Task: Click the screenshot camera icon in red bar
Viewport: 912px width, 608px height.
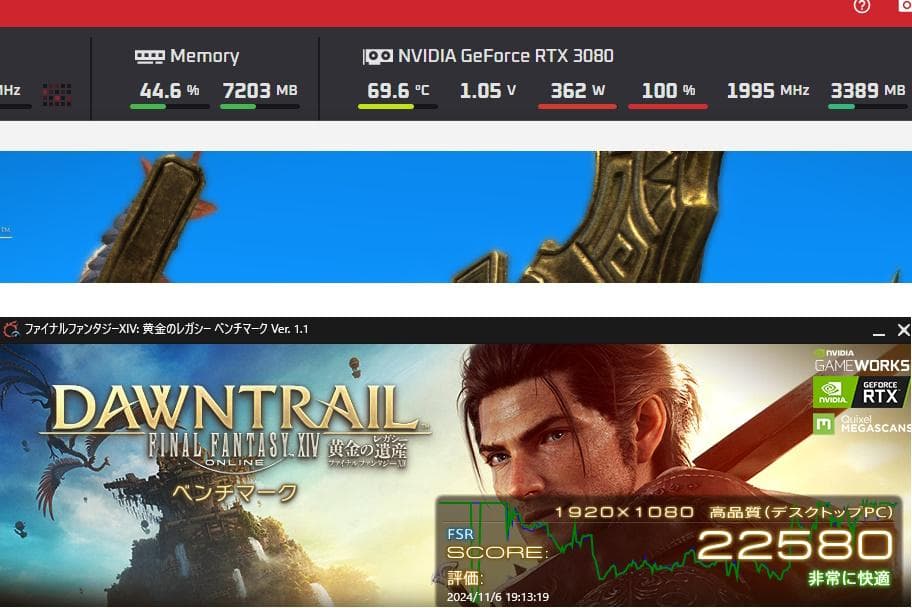Action: point(906,6)
